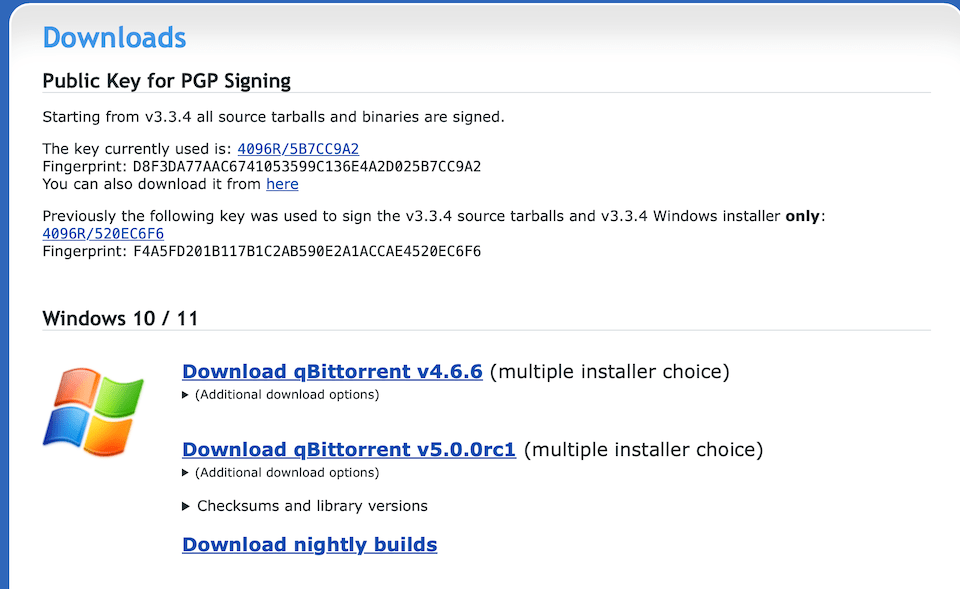Download qBittorrent v4.6.6
Viewport: 960px width, 589px height.
332,372
